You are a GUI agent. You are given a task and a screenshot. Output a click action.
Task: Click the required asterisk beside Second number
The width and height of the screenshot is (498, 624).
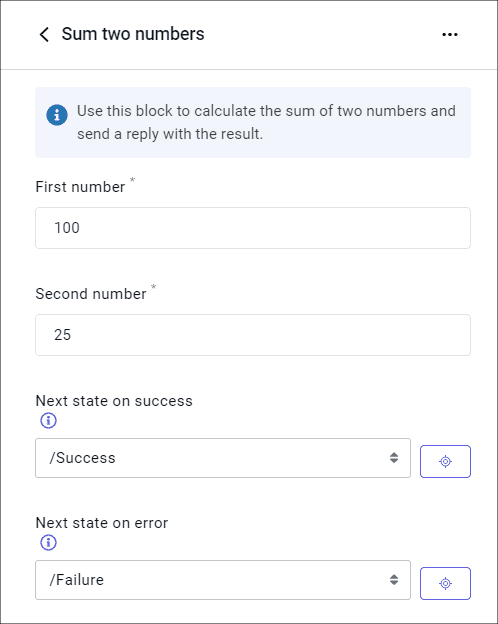153,287
